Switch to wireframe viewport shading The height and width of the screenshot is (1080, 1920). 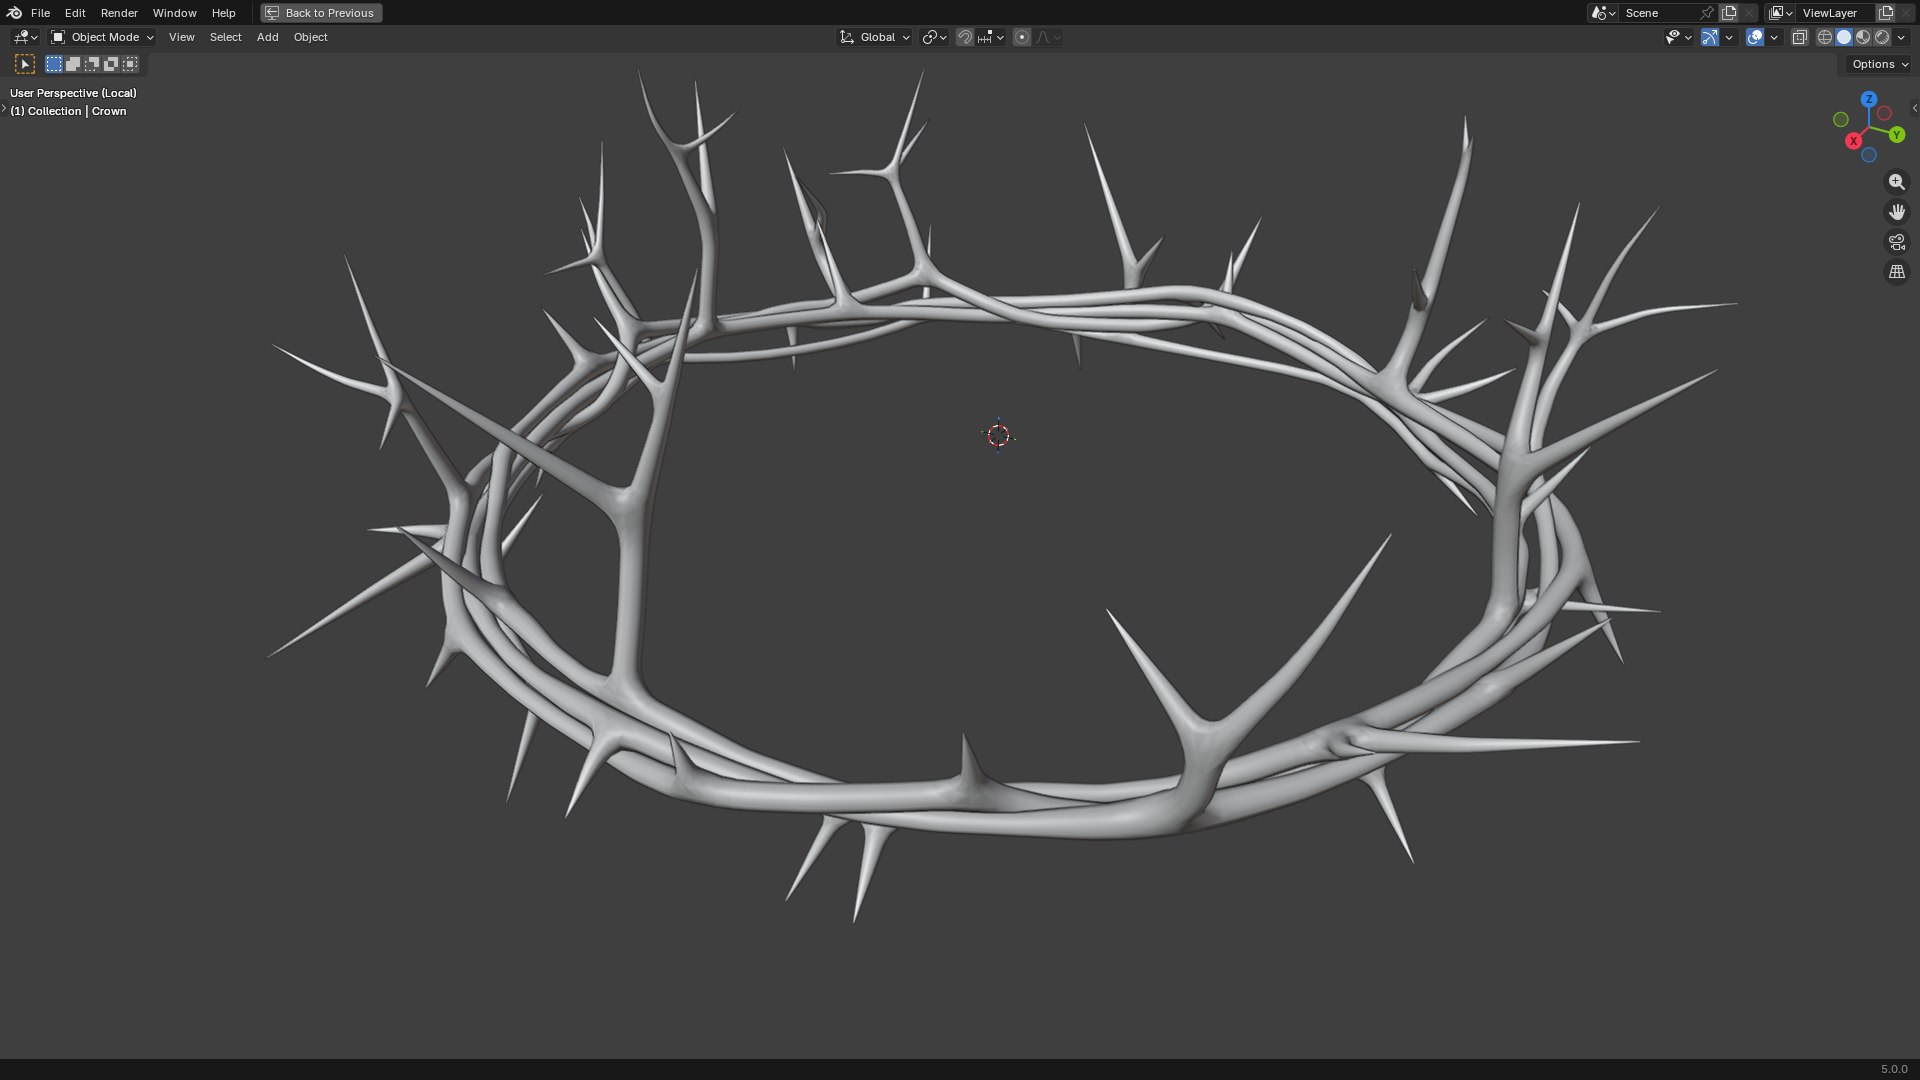(x=1825, y=37)
